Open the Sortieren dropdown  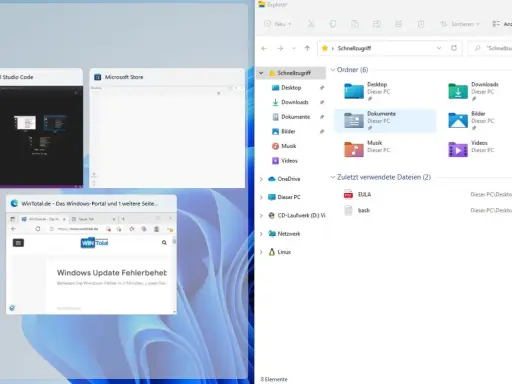tap(460, 24)
